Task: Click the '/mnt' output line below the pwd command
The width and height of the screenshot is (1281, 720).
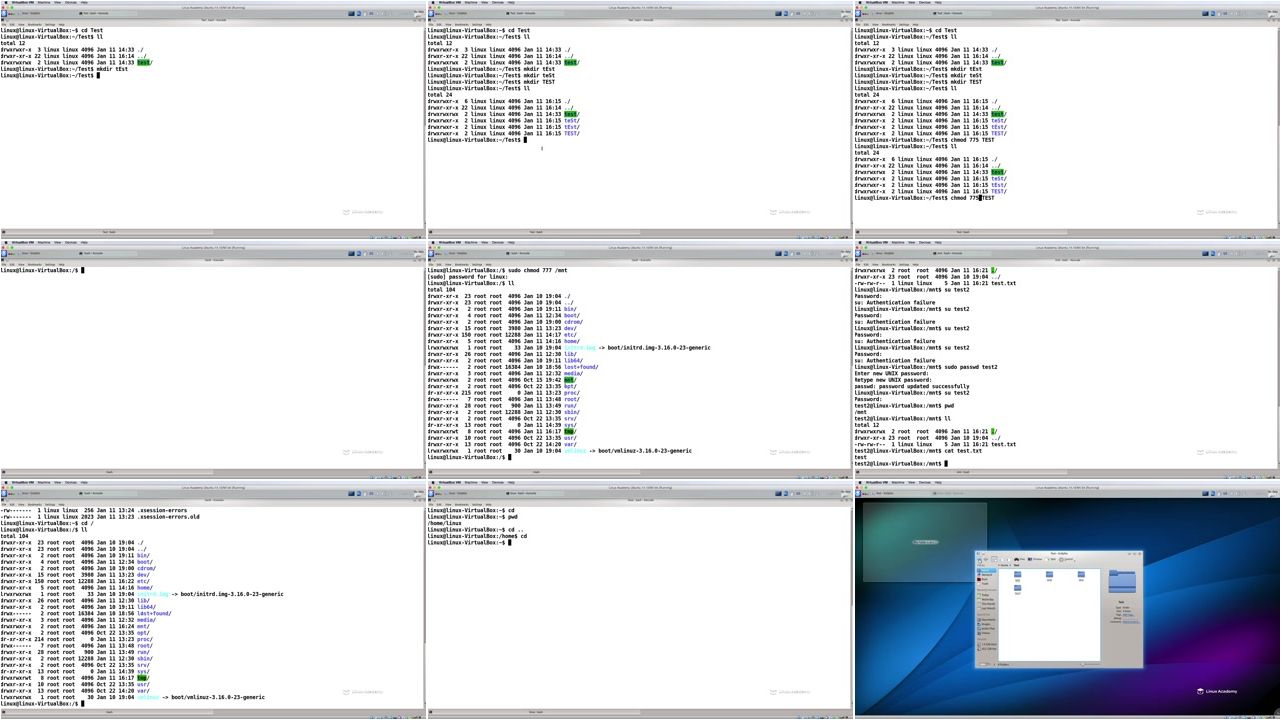Action: click(x=860, y=412)
